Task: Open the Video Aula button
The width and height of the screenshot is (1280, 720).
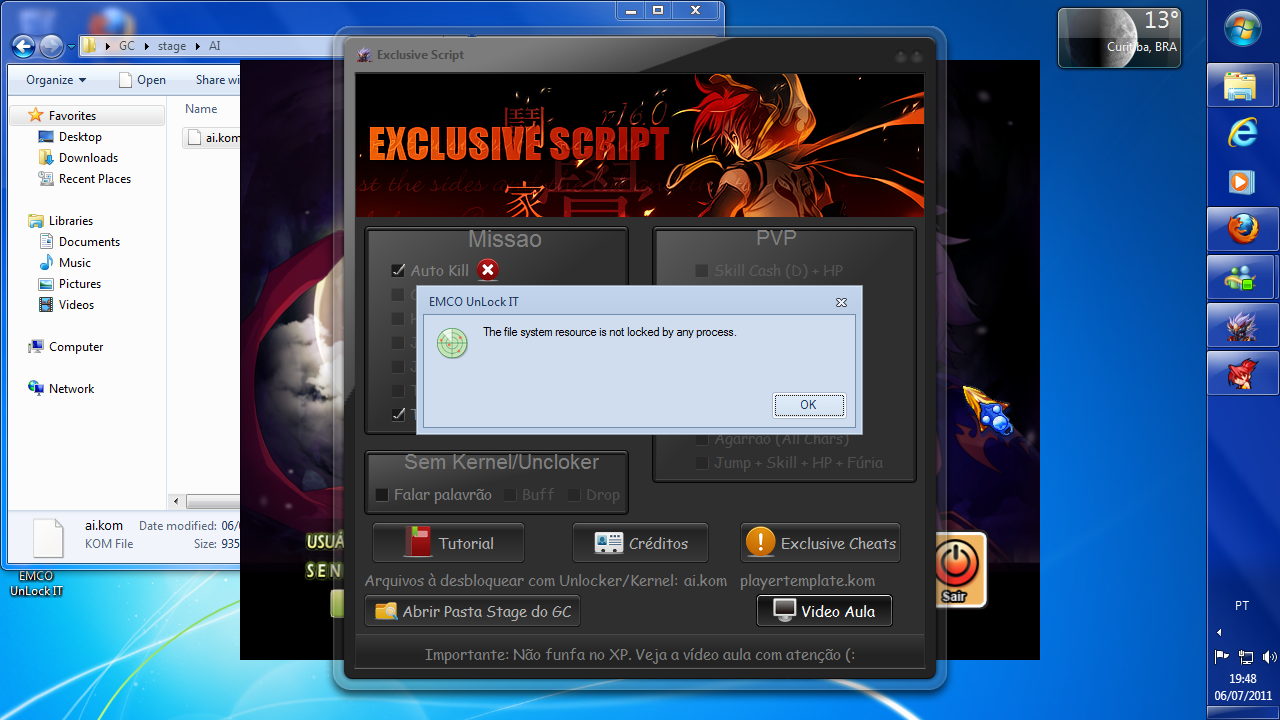Action: coord(824,611)
